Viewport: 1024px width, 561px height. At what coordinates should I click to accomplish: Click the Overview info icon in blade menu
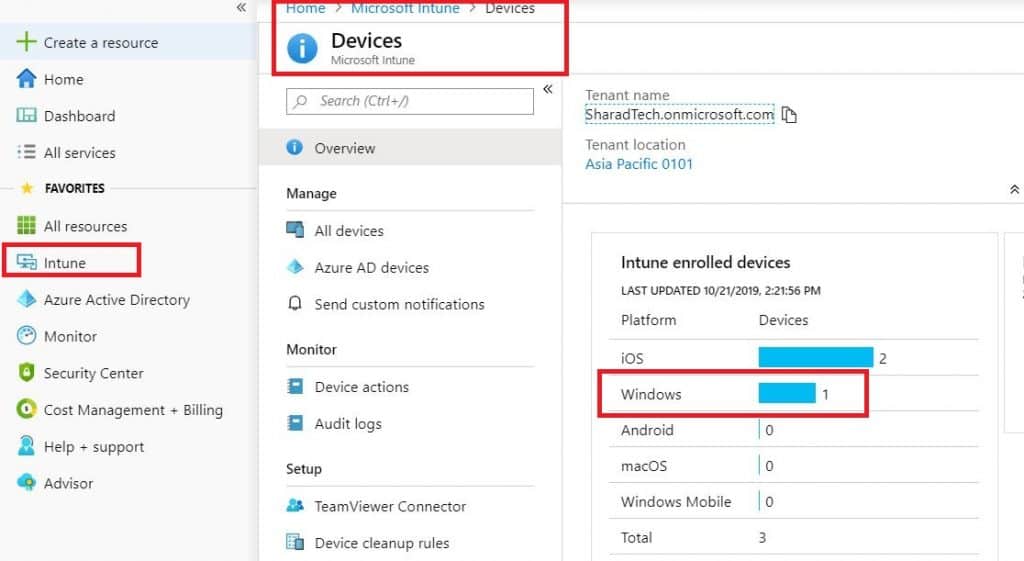[x=295, y=148]
